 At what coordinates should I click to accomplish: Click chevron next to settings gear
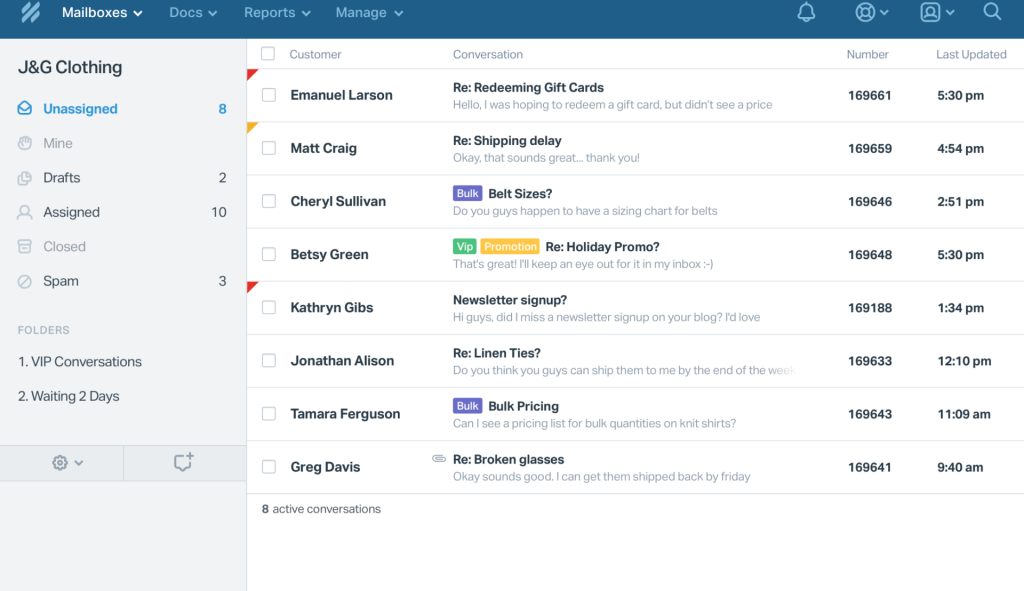78,463
